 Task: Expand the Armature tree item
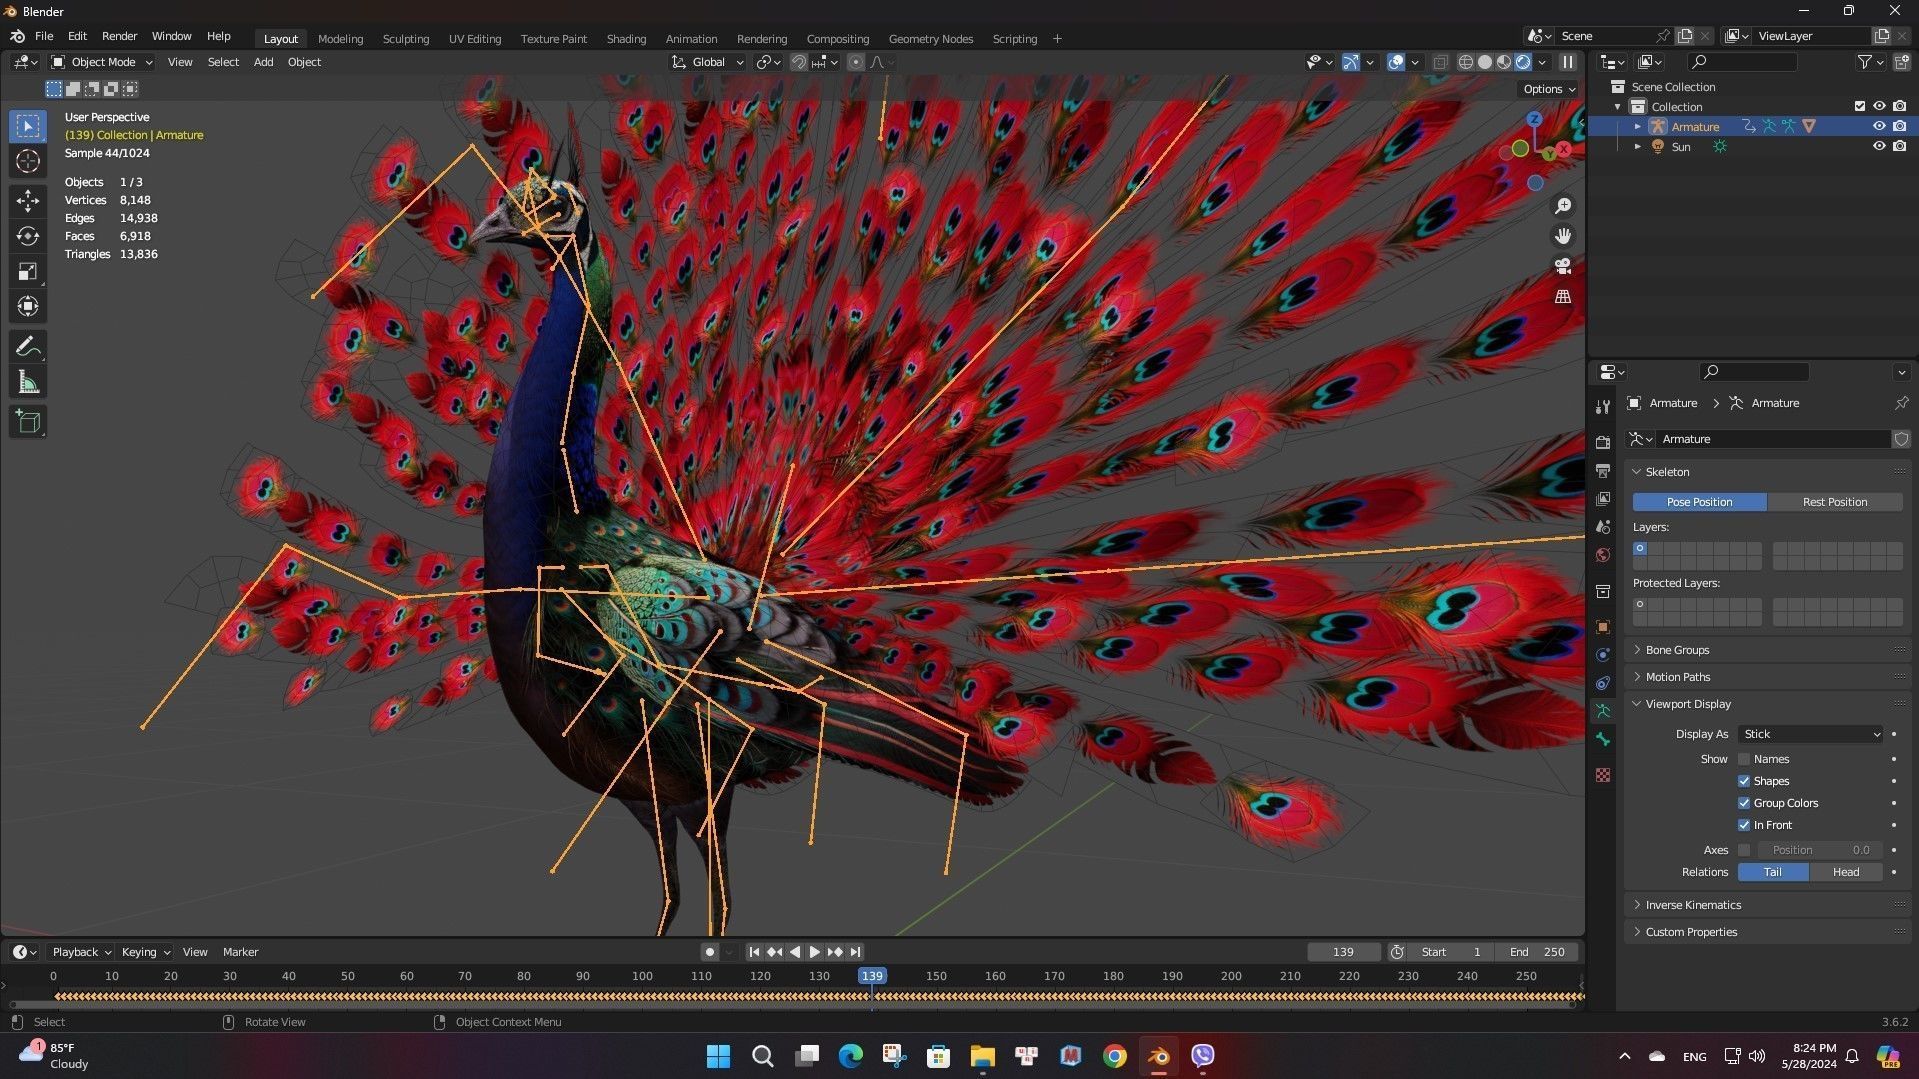[1638, 126]
